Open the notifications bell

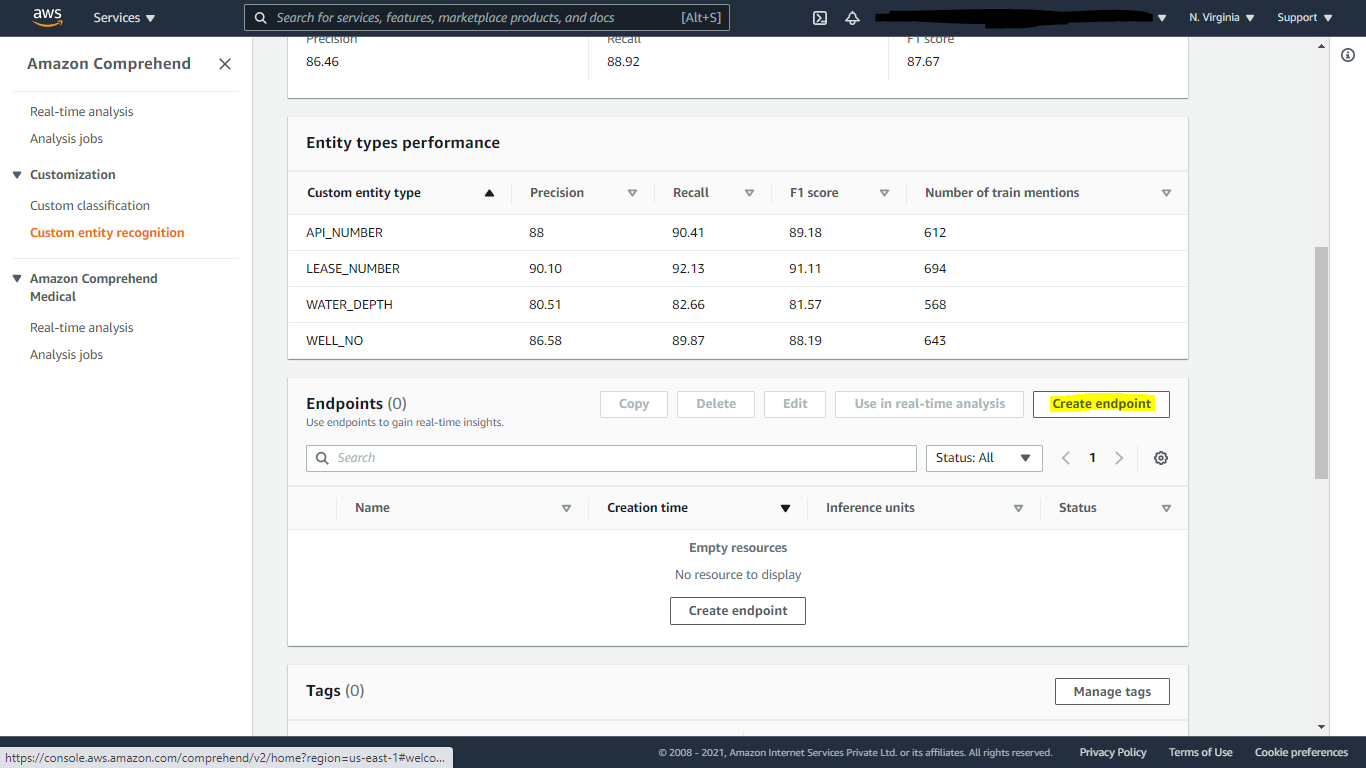pos(852,18)
